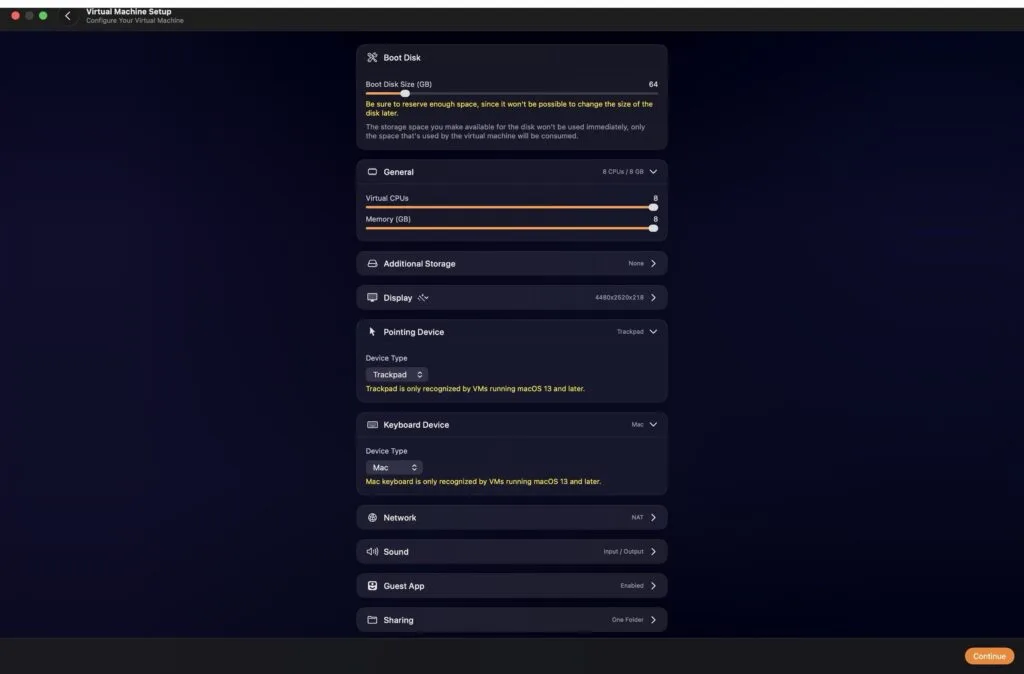Image resolution: width=1024 pixels, height=674 pixels.
Task: Click the Enabled value for Guest App
Action: 632,586
